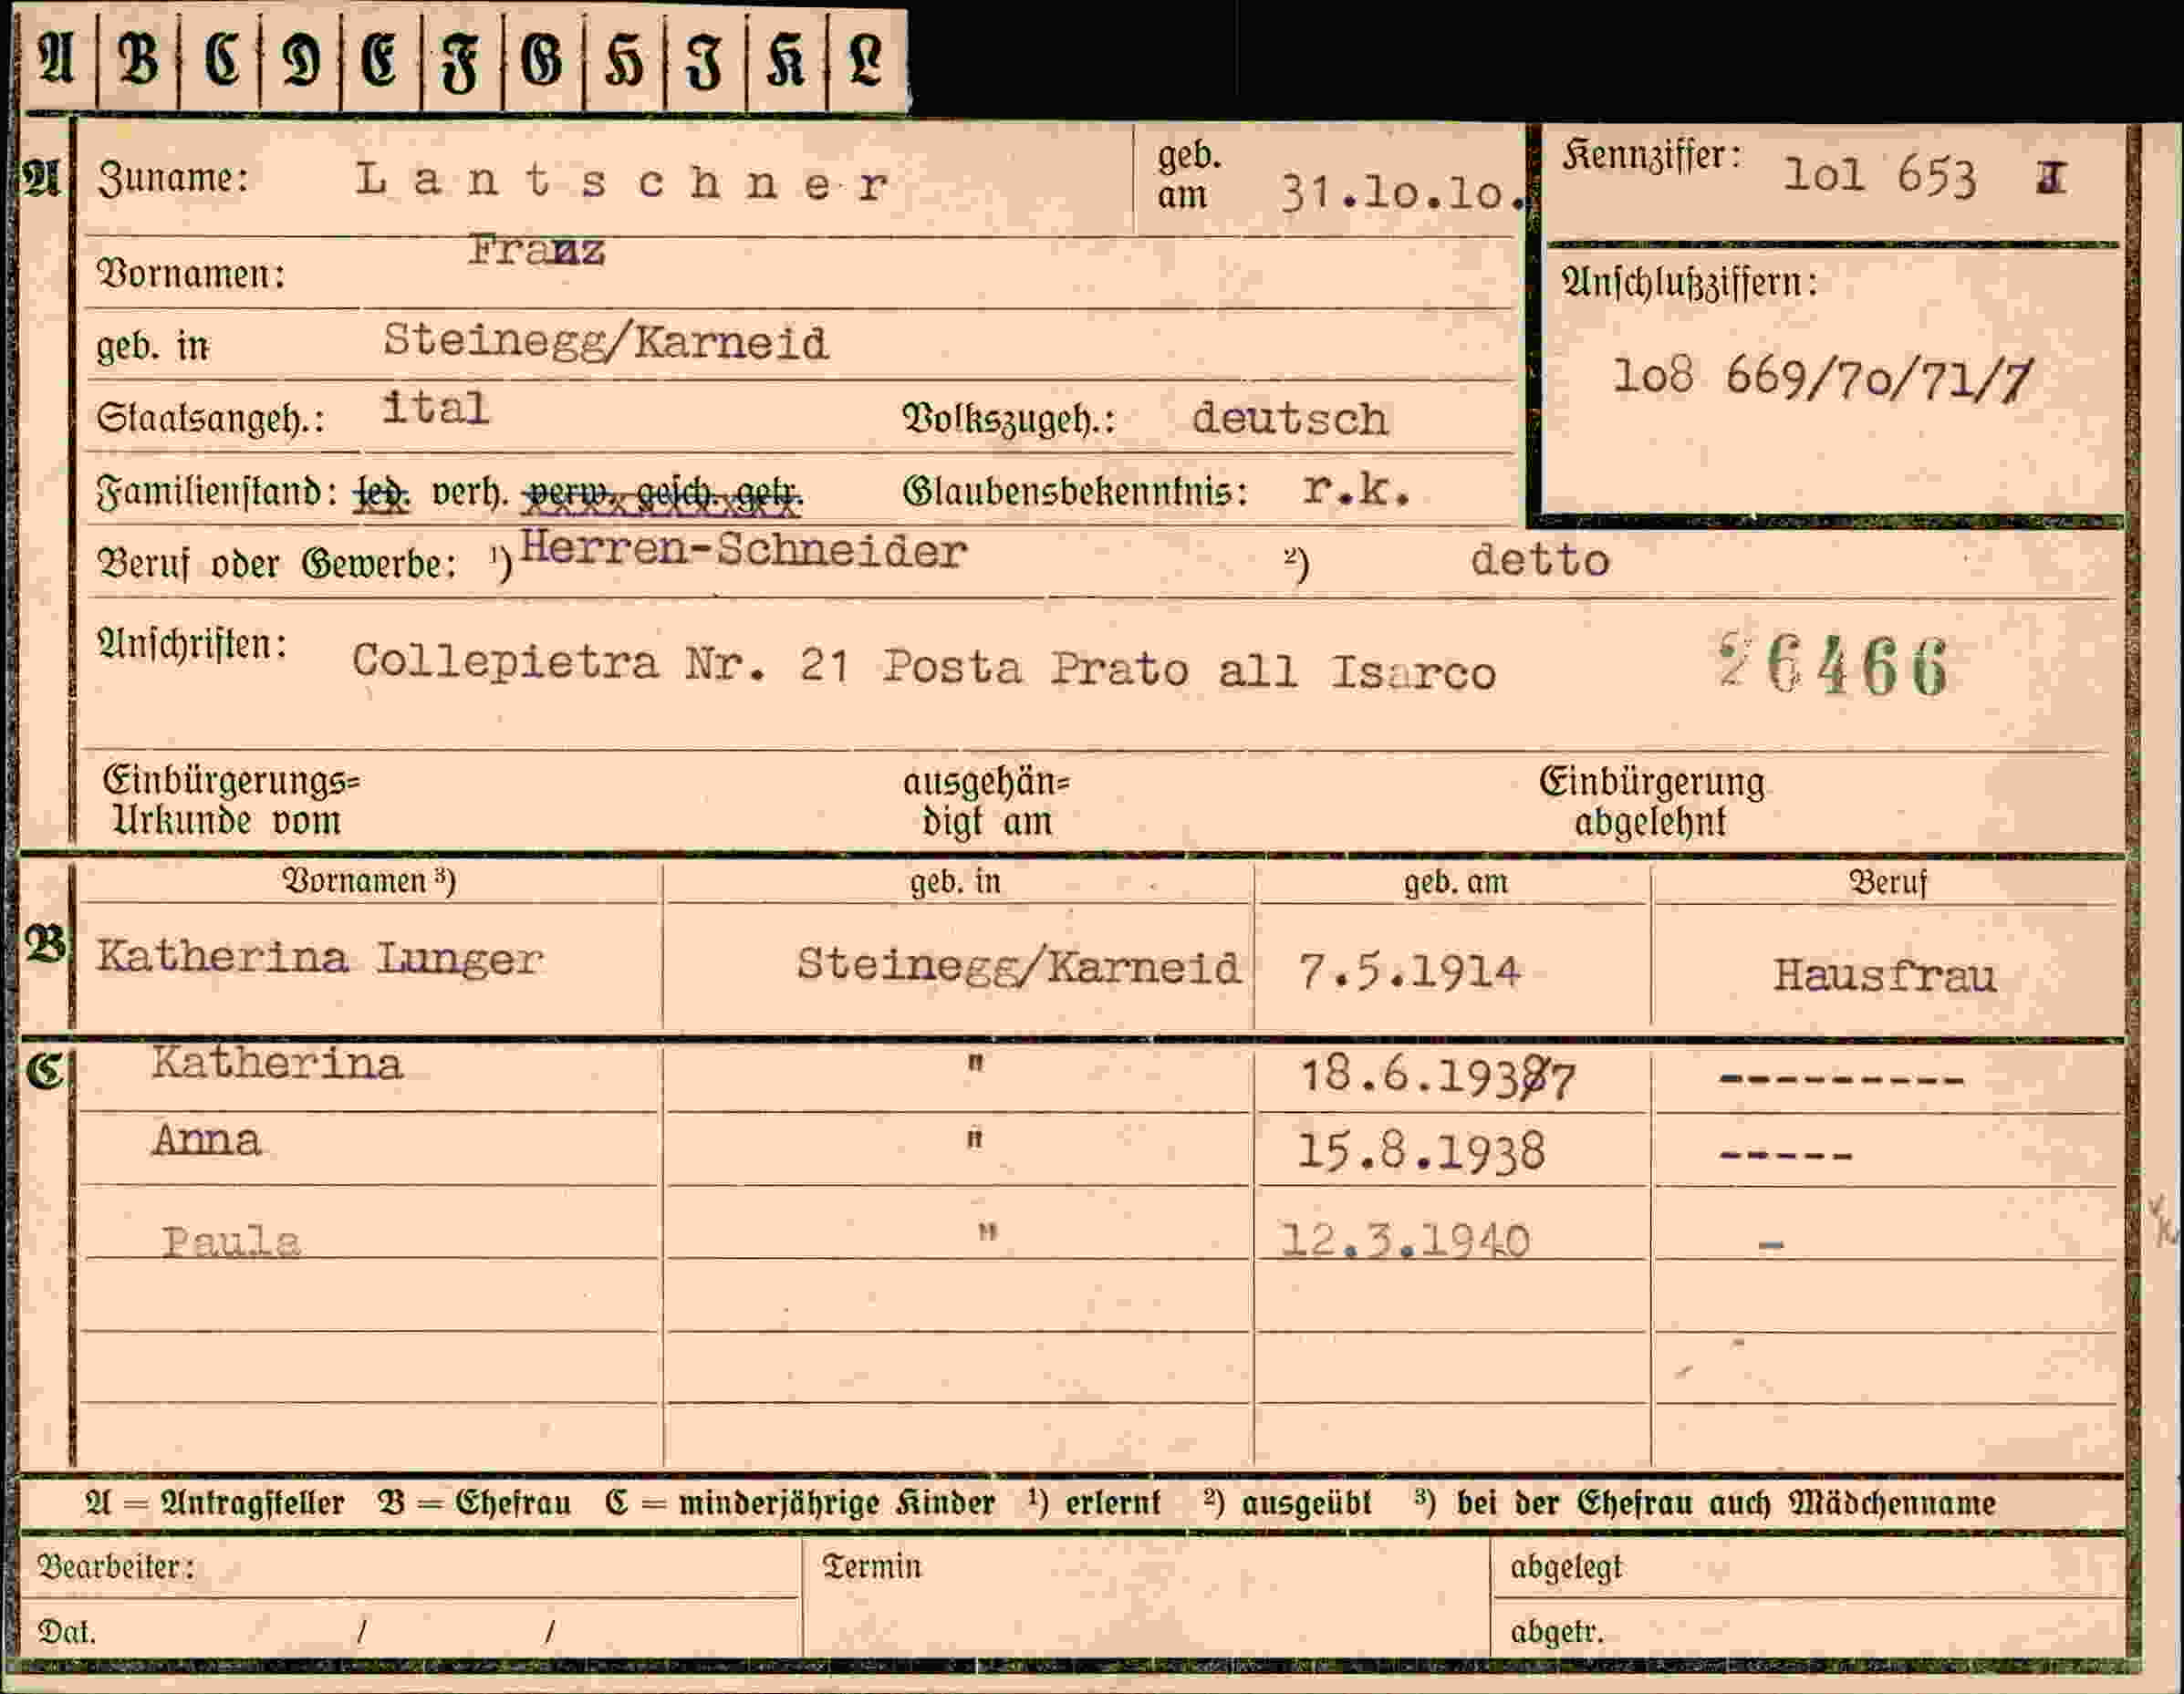Click the Bearbeiter field
The height and width of the screenshot is (1694, 2184).
pos(410,1568)
